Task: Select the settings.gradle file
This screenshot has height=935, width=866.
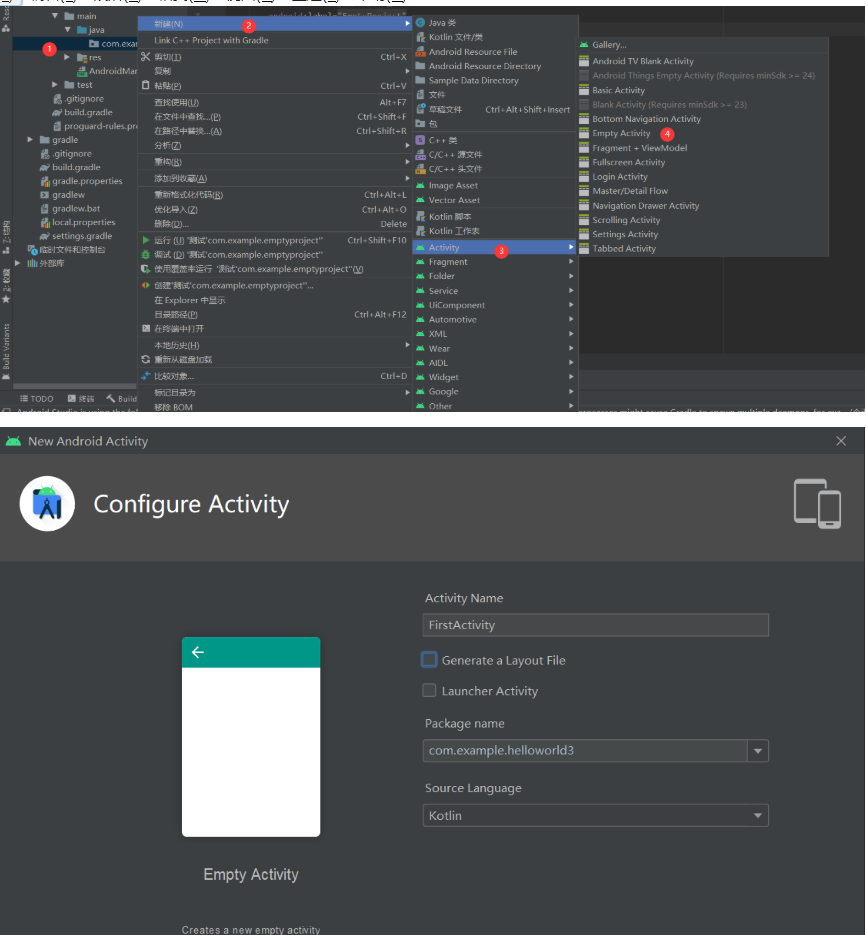Action: [x=76, y=236]
